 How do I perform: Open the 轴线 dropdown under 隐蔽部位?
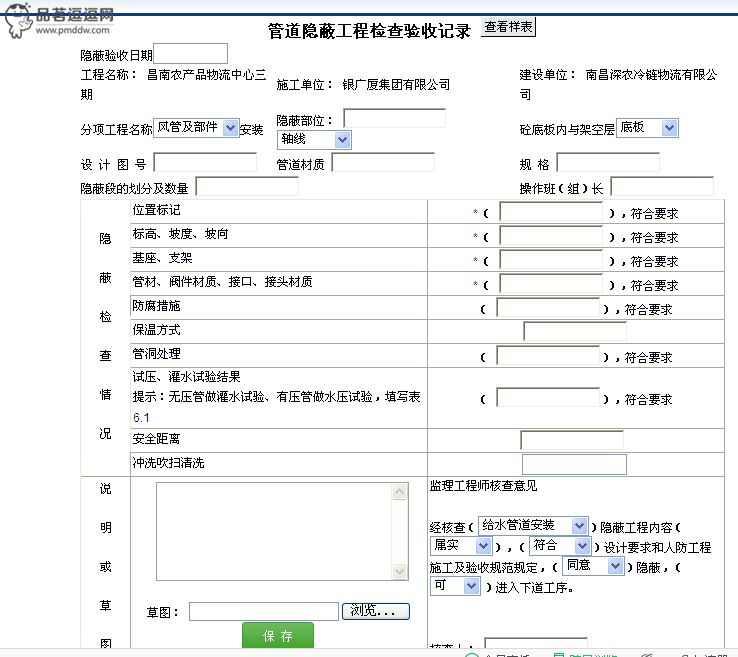click(314, 140)
